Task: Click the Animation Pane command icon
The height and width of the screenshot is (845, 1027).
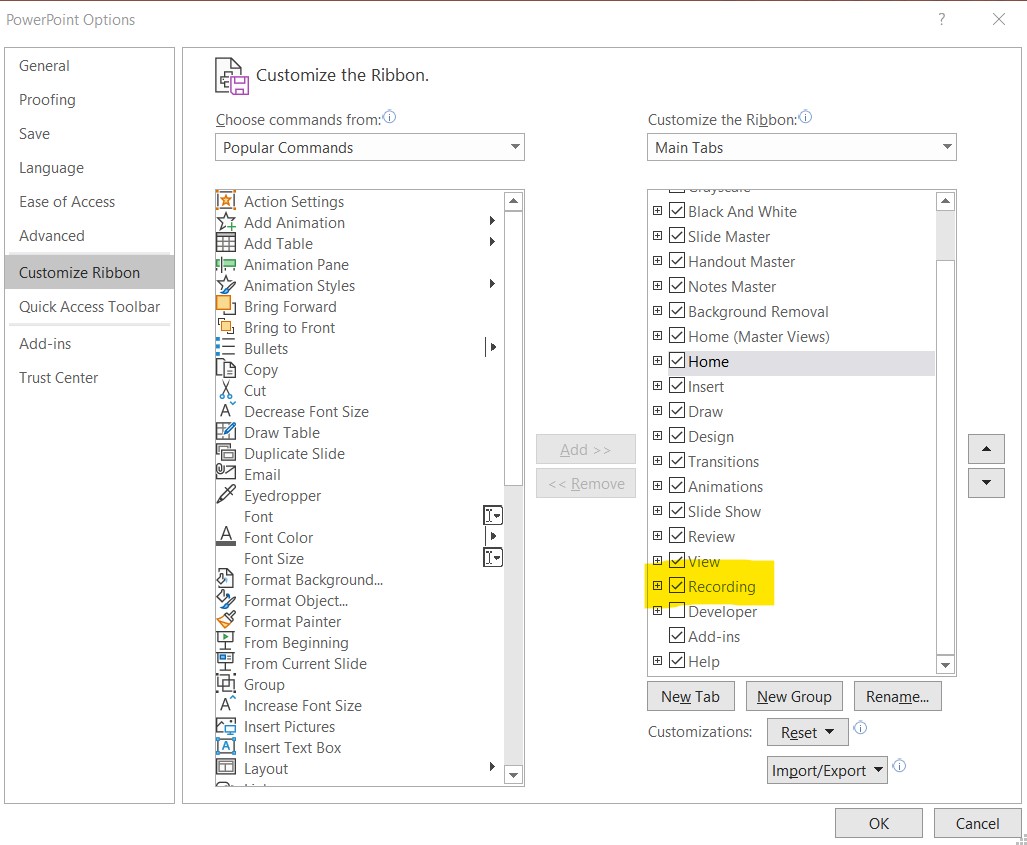Action: (227, 264)
